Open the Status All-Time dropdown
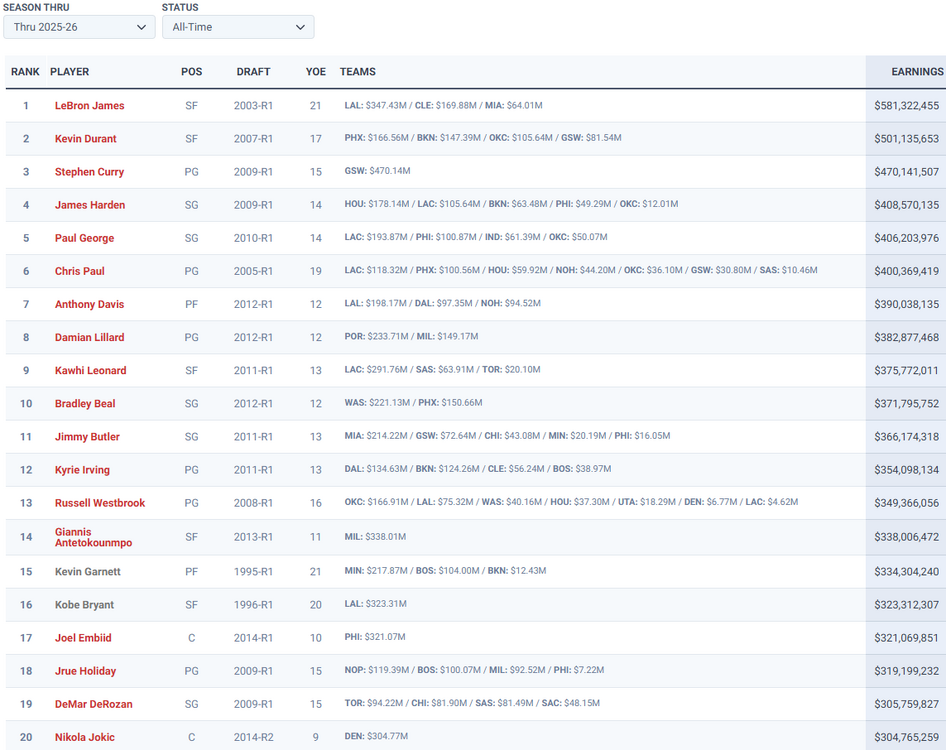 point(238,27)
